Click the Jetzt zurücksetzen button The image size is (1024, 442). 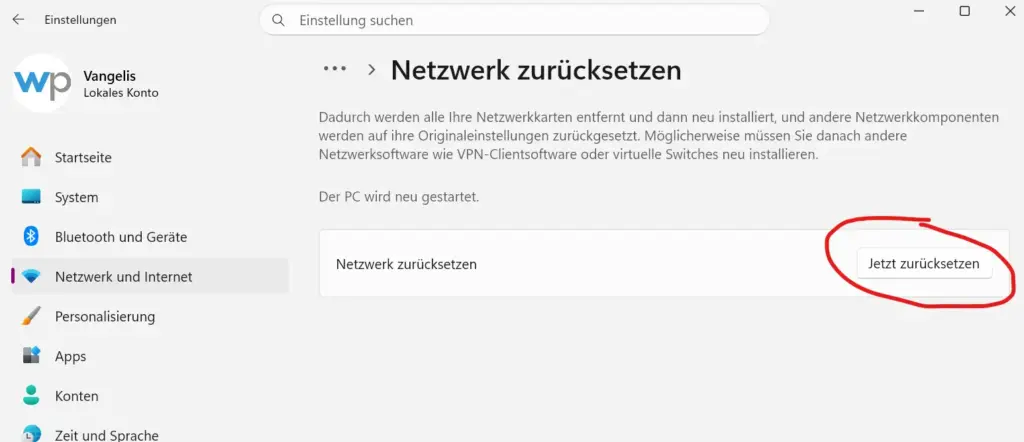pyautogui.click(x=924, y=264)
